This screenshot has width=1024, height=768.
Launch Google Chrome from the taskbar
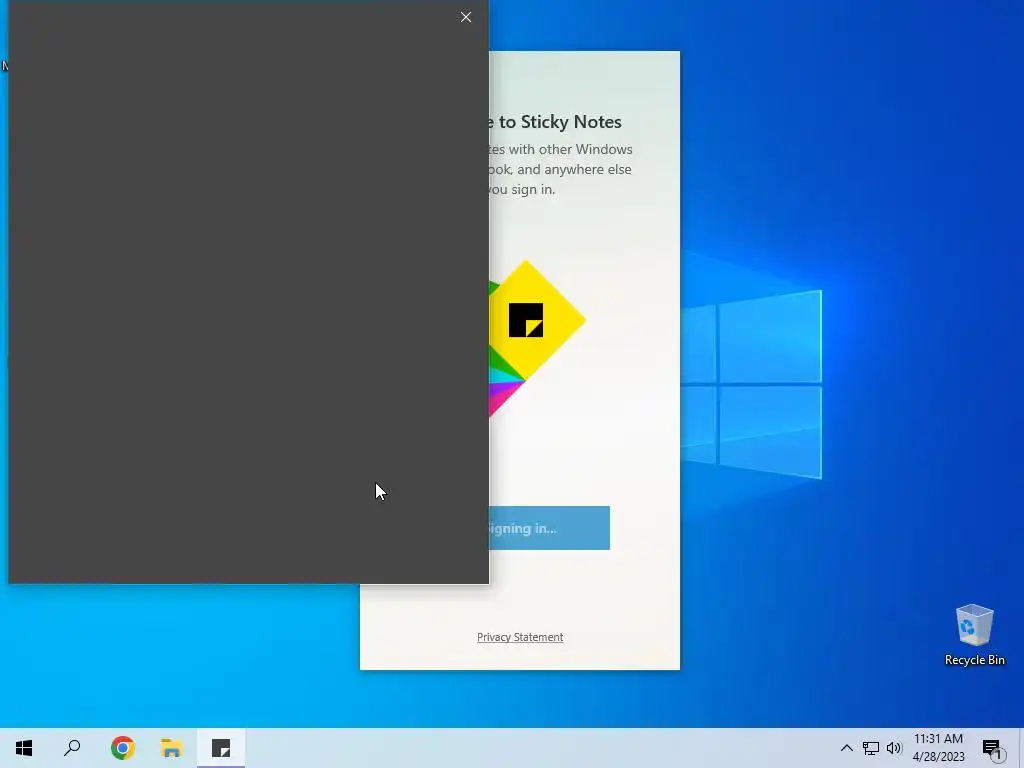(122, 748)
